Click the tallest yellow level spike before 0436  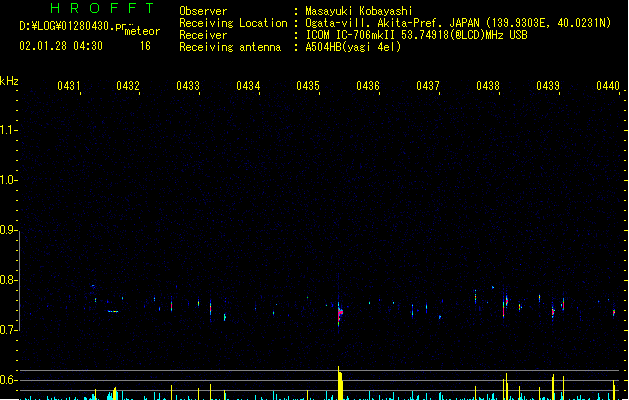click(x=340, y=383)
